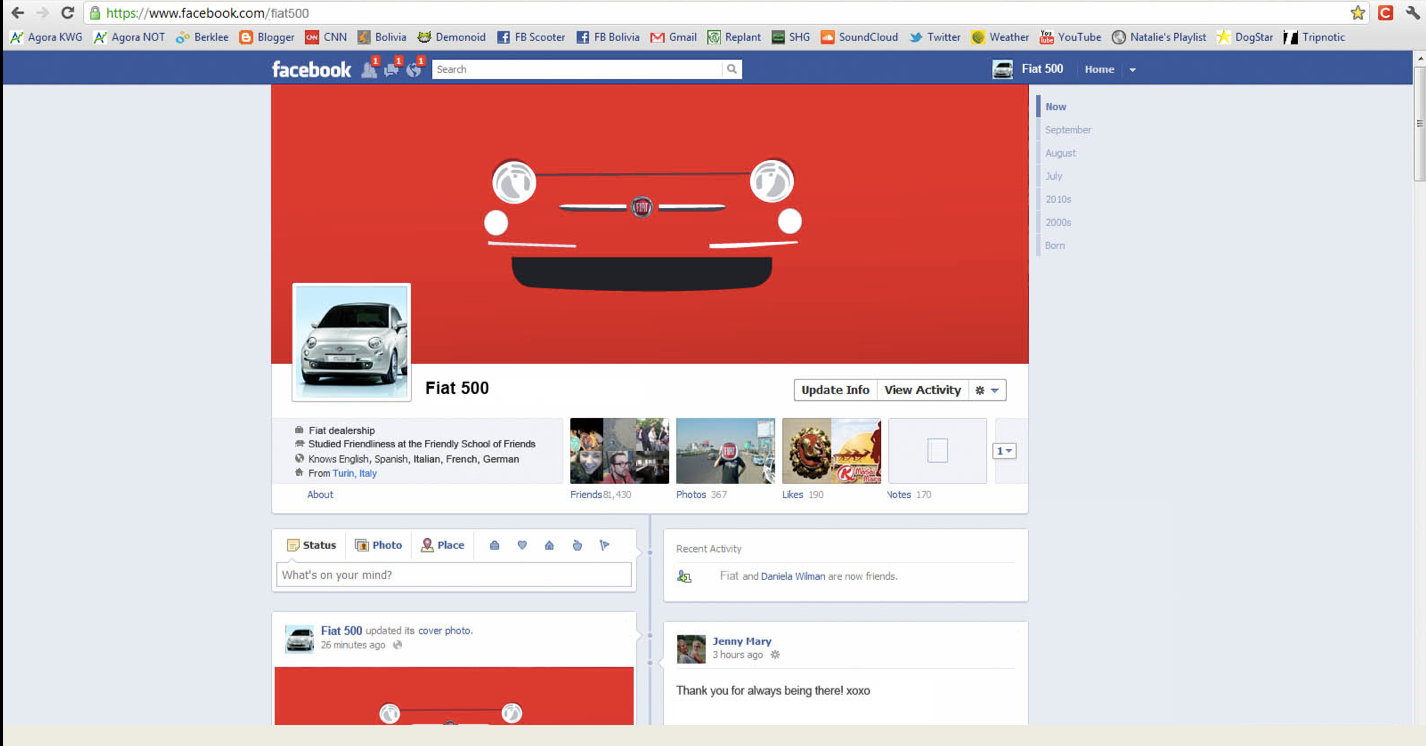The width and height of the screenshot is (1426, 746).
Task: Bookmark this page with the star
Action: 1357,13
